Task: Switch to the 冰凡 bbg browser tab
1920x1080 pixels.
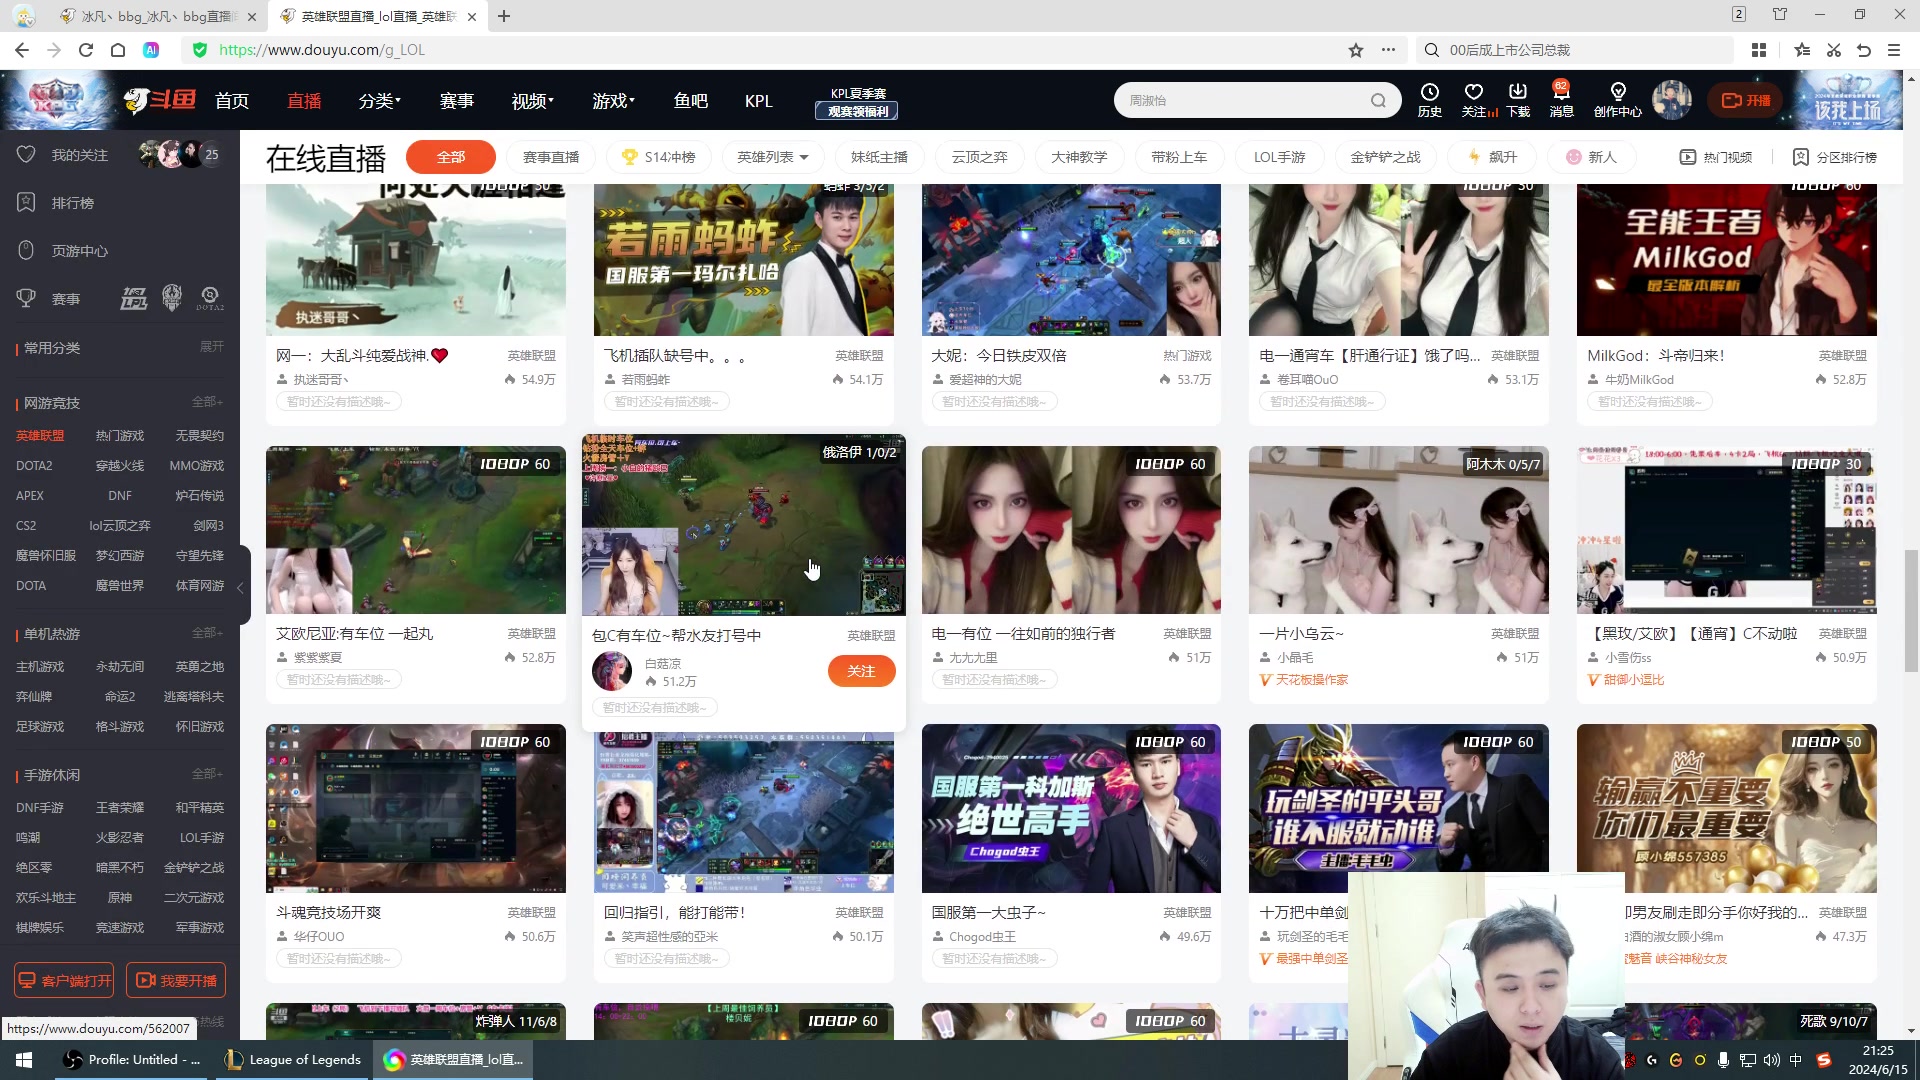Action: click(x=157, y=16)
